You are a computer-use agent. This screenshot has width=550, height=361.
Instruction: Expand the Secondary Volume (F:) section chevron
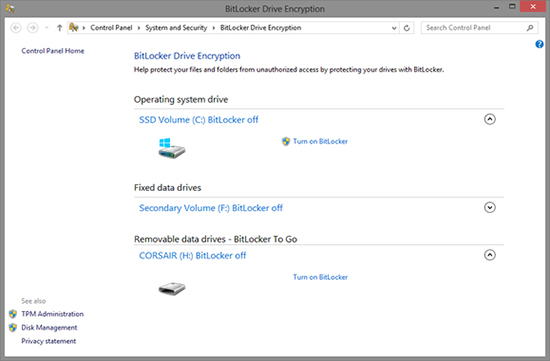click(490, 207)
